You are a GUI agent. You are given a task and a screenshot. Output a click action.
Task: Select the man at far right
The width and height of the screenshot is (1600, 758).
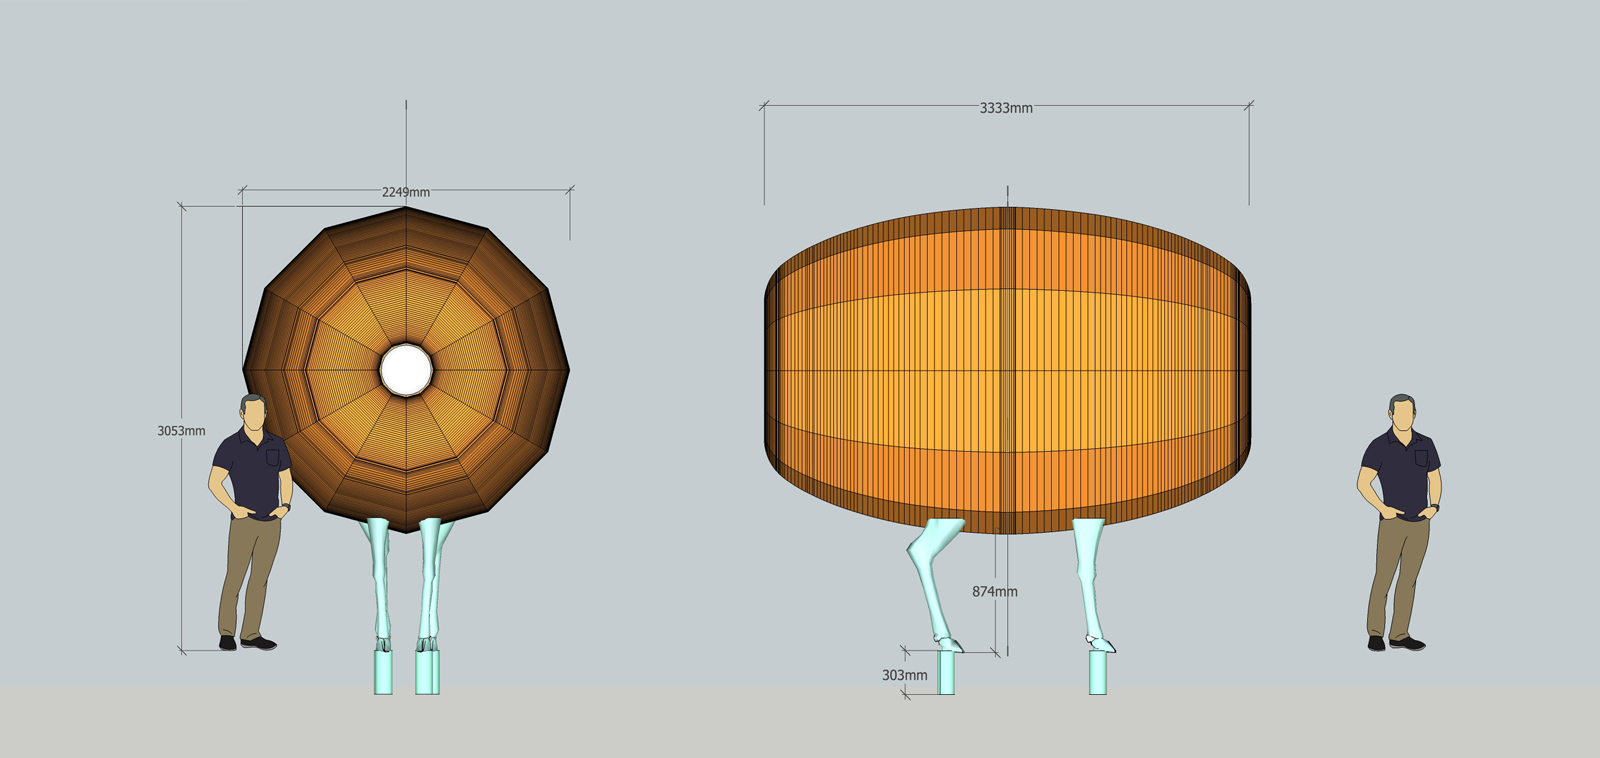pyautogui.click(x=1399, y=522)
